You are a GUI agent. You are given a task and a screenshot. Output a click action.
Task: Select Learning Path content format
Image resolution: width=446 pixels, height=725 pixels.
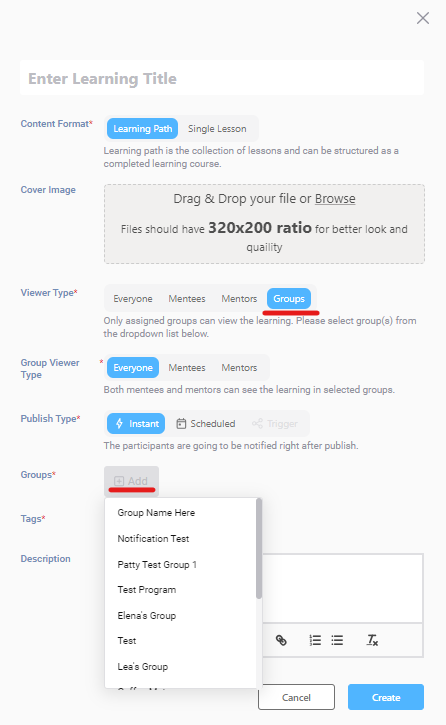tap(142, 129)
